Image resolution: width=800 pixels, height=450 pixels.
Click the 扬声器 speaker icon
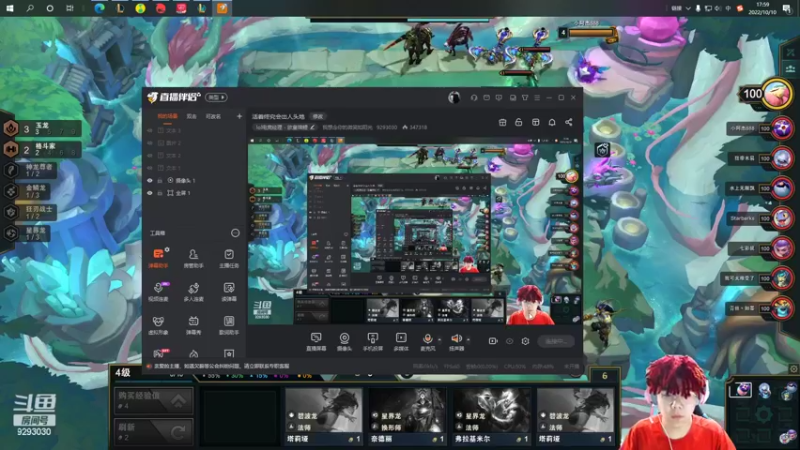456,338
